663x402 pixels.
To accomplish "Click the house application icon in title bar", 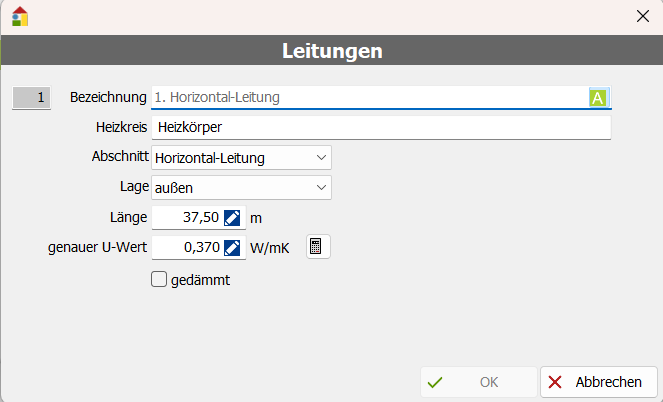I will click(19, 16).
